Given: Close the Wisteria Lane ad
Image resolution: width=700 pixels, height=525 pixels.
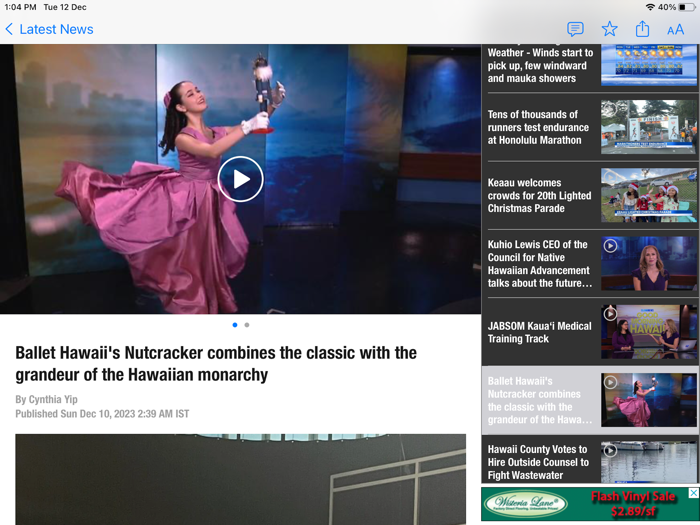Looking at the screenshot, I should tap(693, 493).
